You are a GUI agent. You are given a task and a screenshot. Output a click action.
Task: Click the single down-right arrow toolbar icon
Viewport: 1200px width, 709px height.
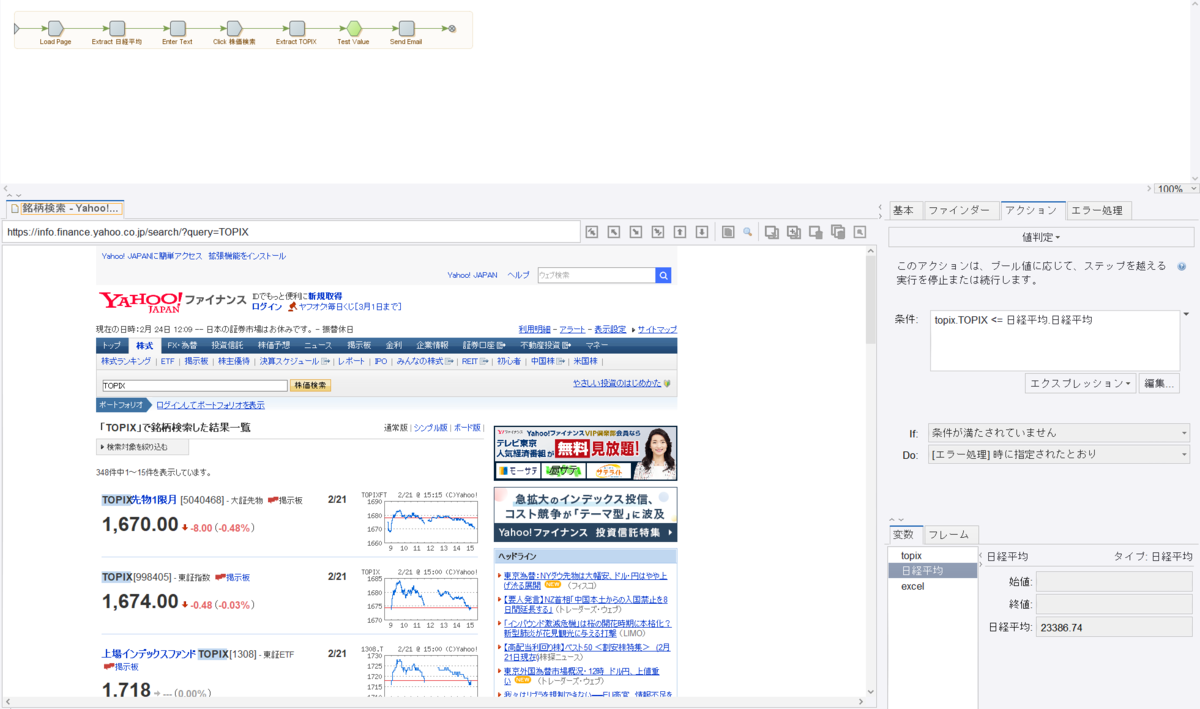(636, 232)
